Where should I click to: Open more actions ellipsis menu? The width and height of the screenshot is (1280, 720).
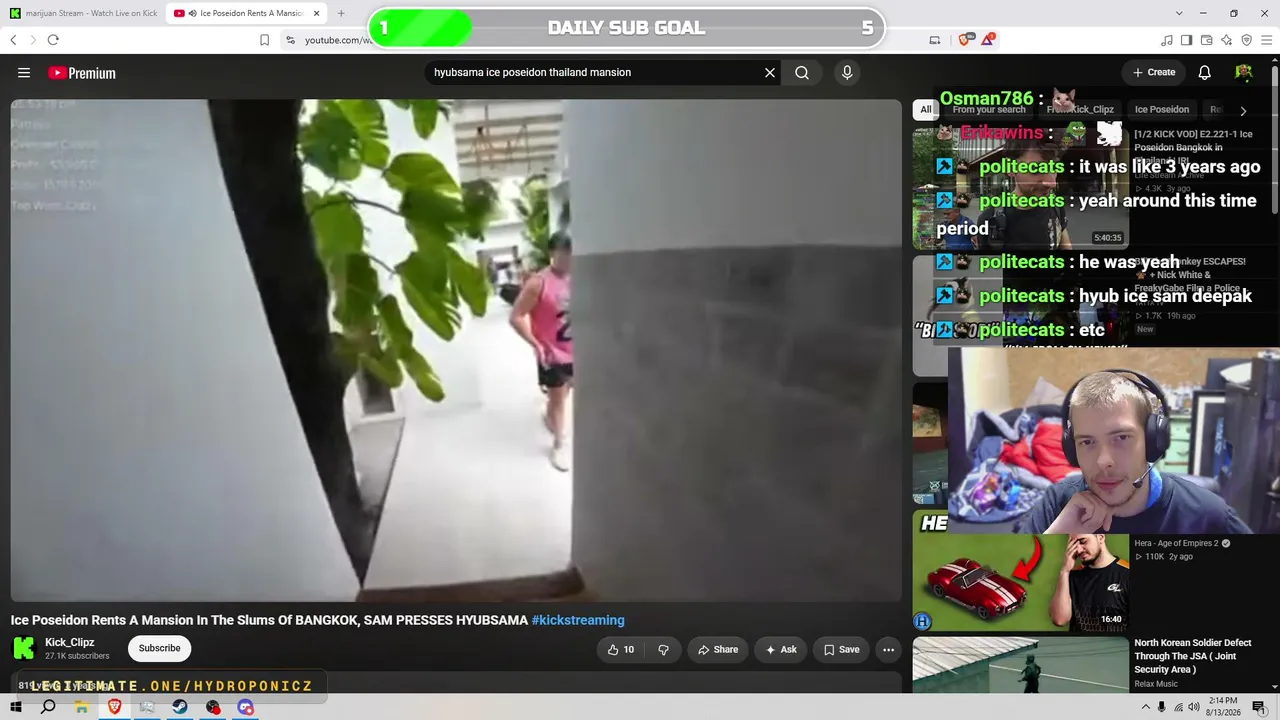click(888, 649)
